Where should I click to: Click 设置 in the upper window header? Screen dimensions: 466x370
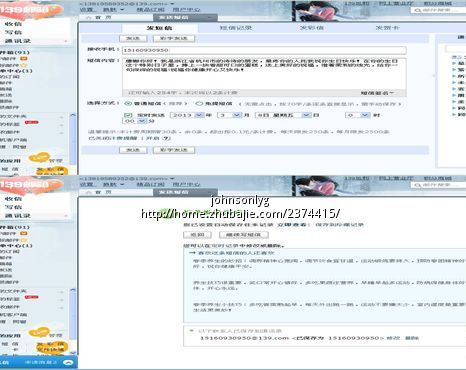[x=87, y=10]
